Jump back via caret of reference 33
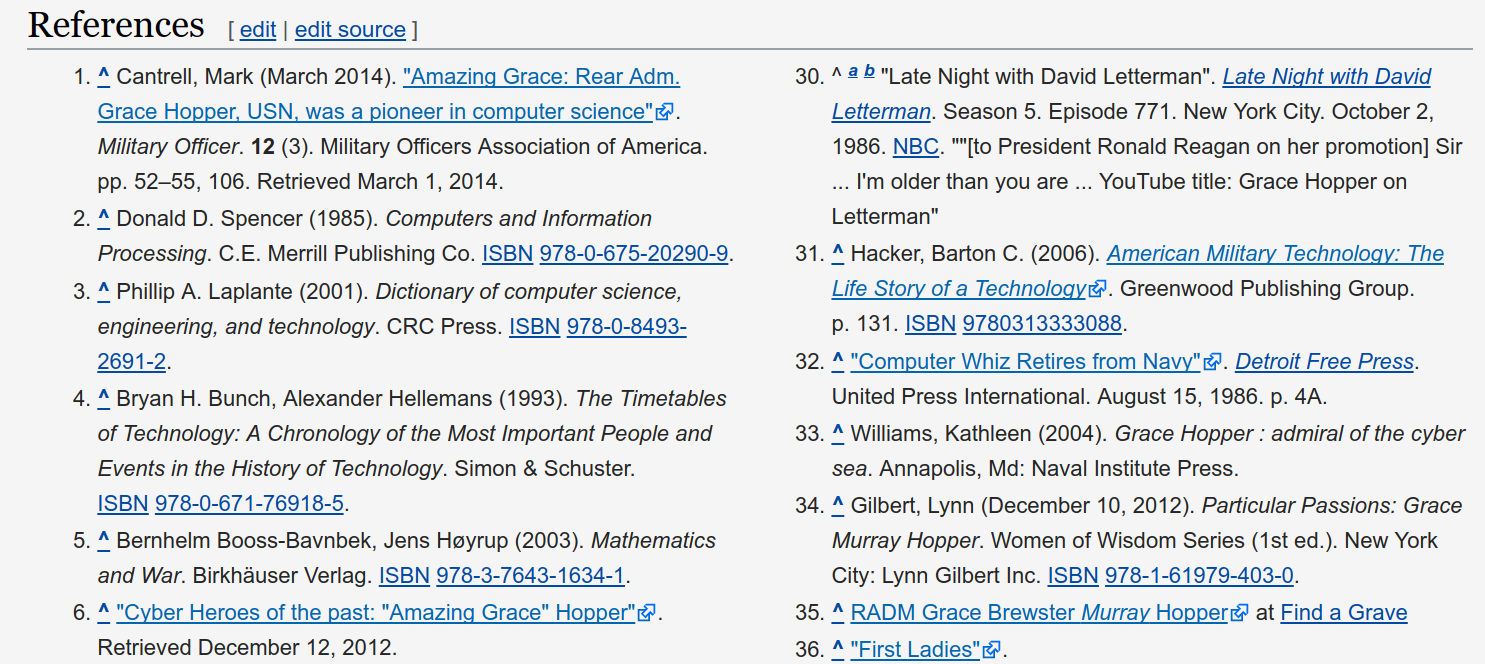The height and width of the screenshot is (664, 1485). 838,433
